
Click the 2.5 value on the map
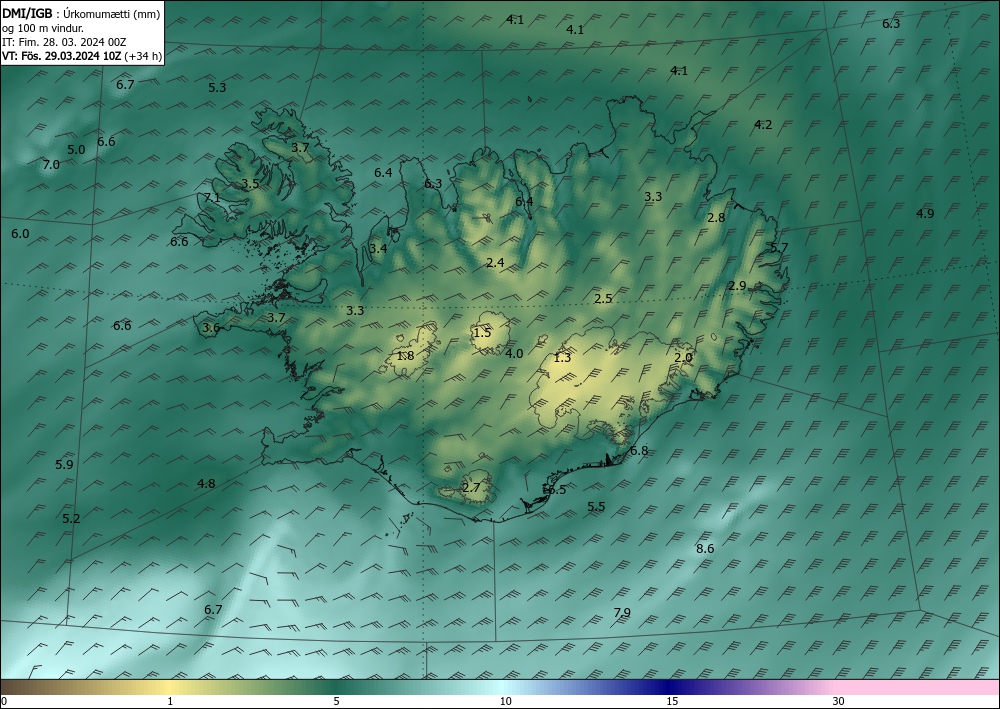coord(603,298)
